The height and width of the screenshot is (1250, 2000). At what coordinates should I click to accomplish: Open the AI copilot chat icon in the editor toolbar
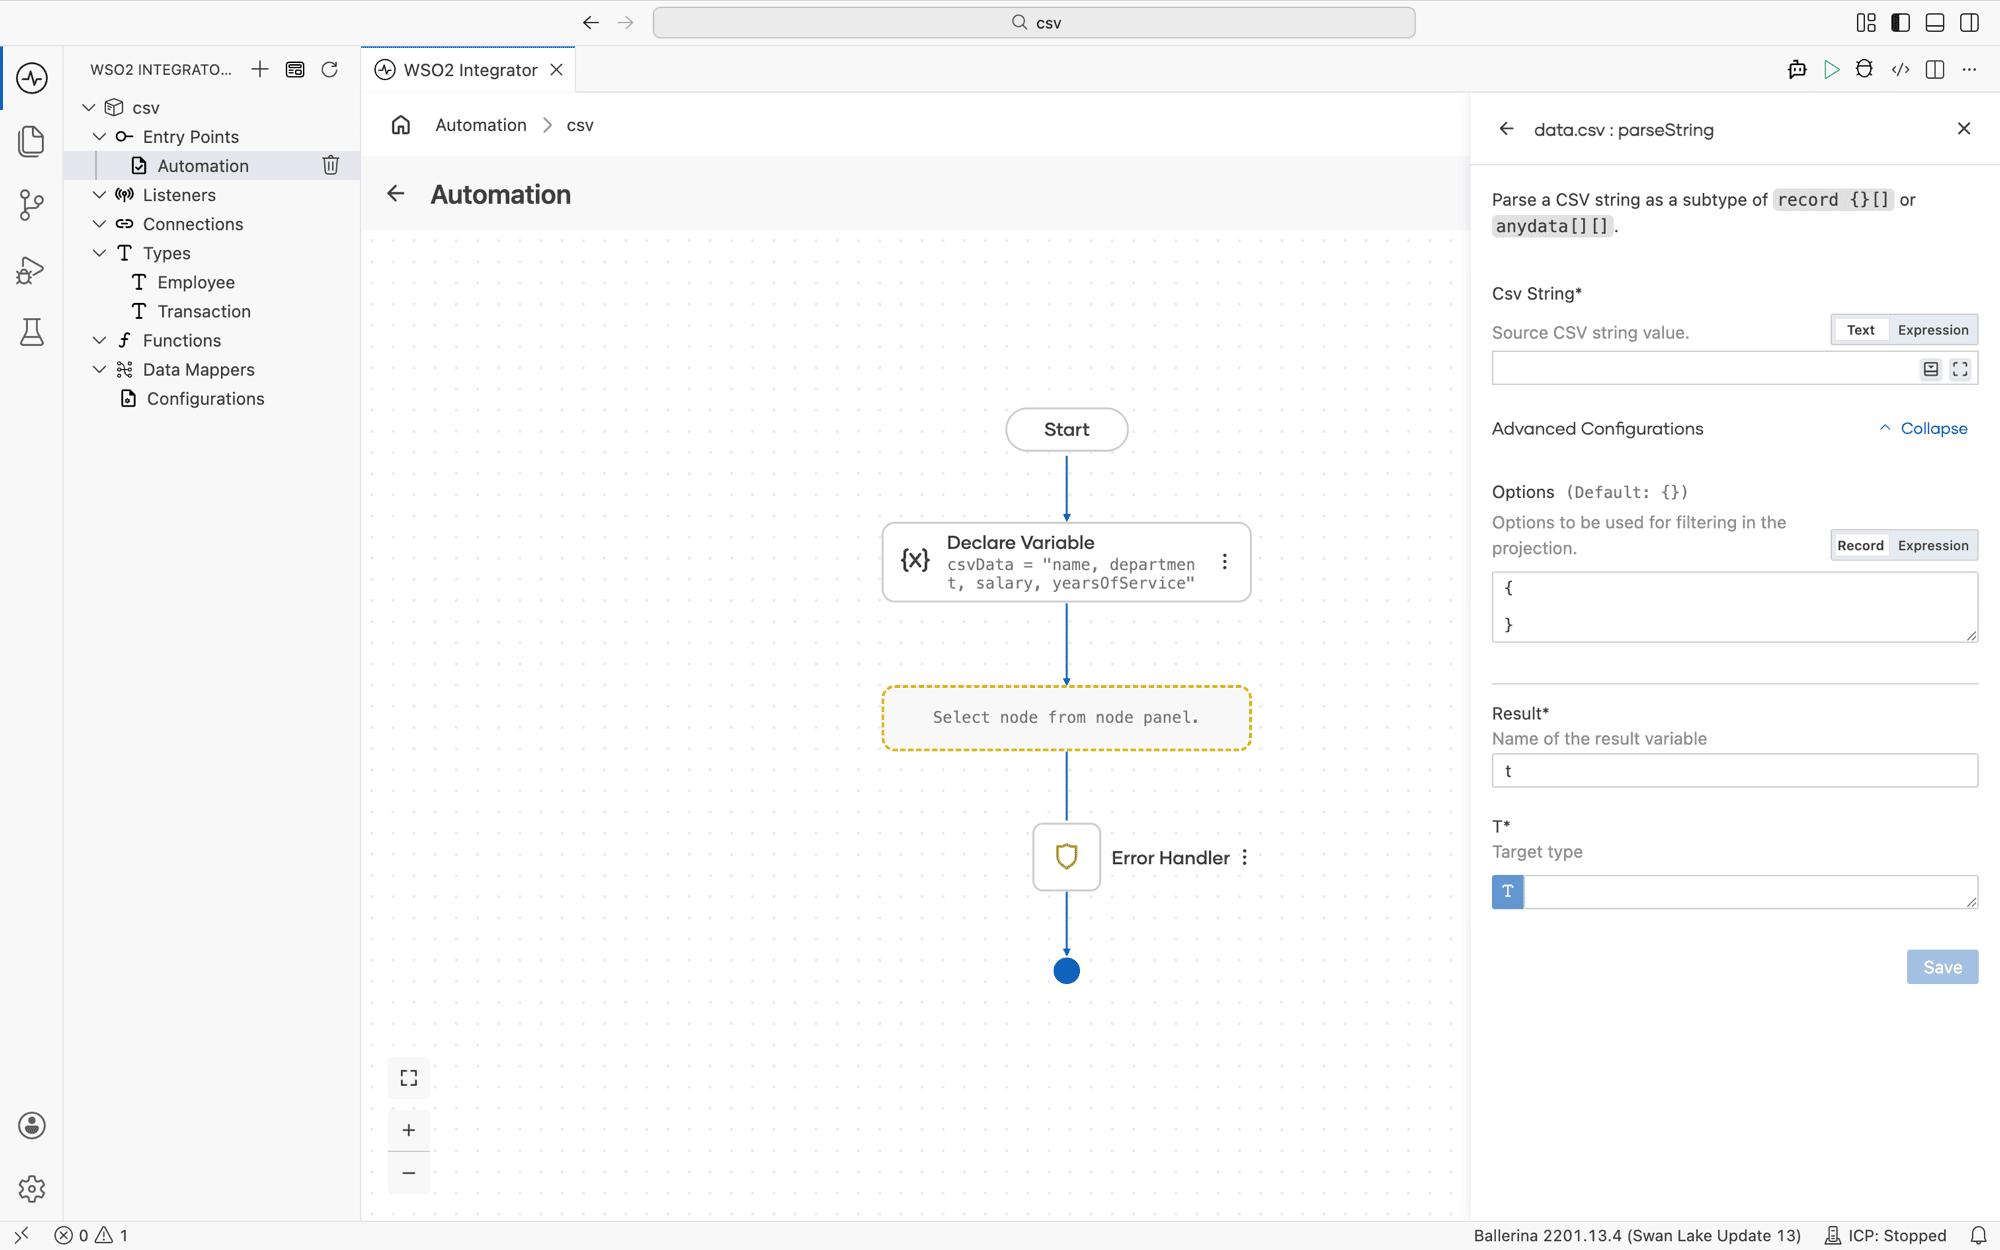pyautogui.click(x=1797, y=69)
